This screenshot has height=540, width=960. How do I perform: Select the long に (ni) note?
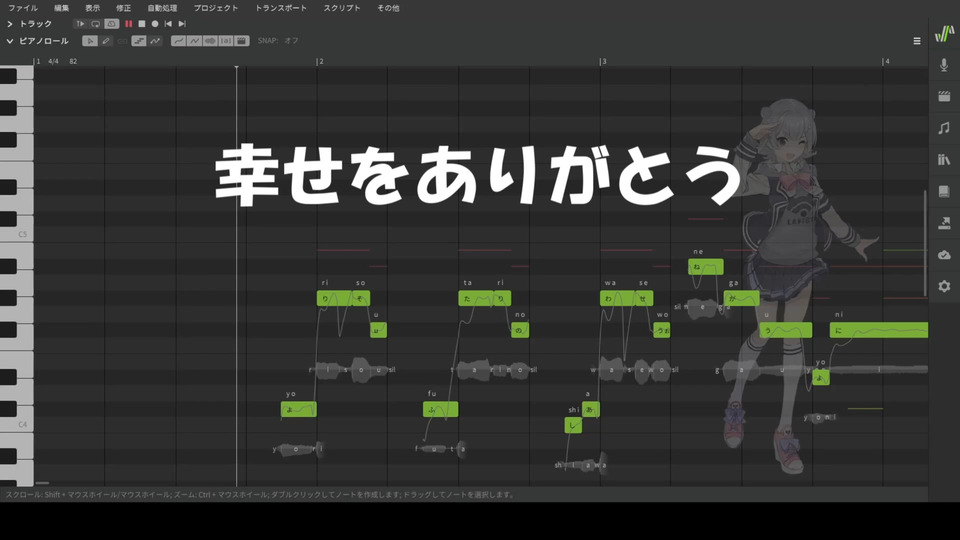[879, 330]
